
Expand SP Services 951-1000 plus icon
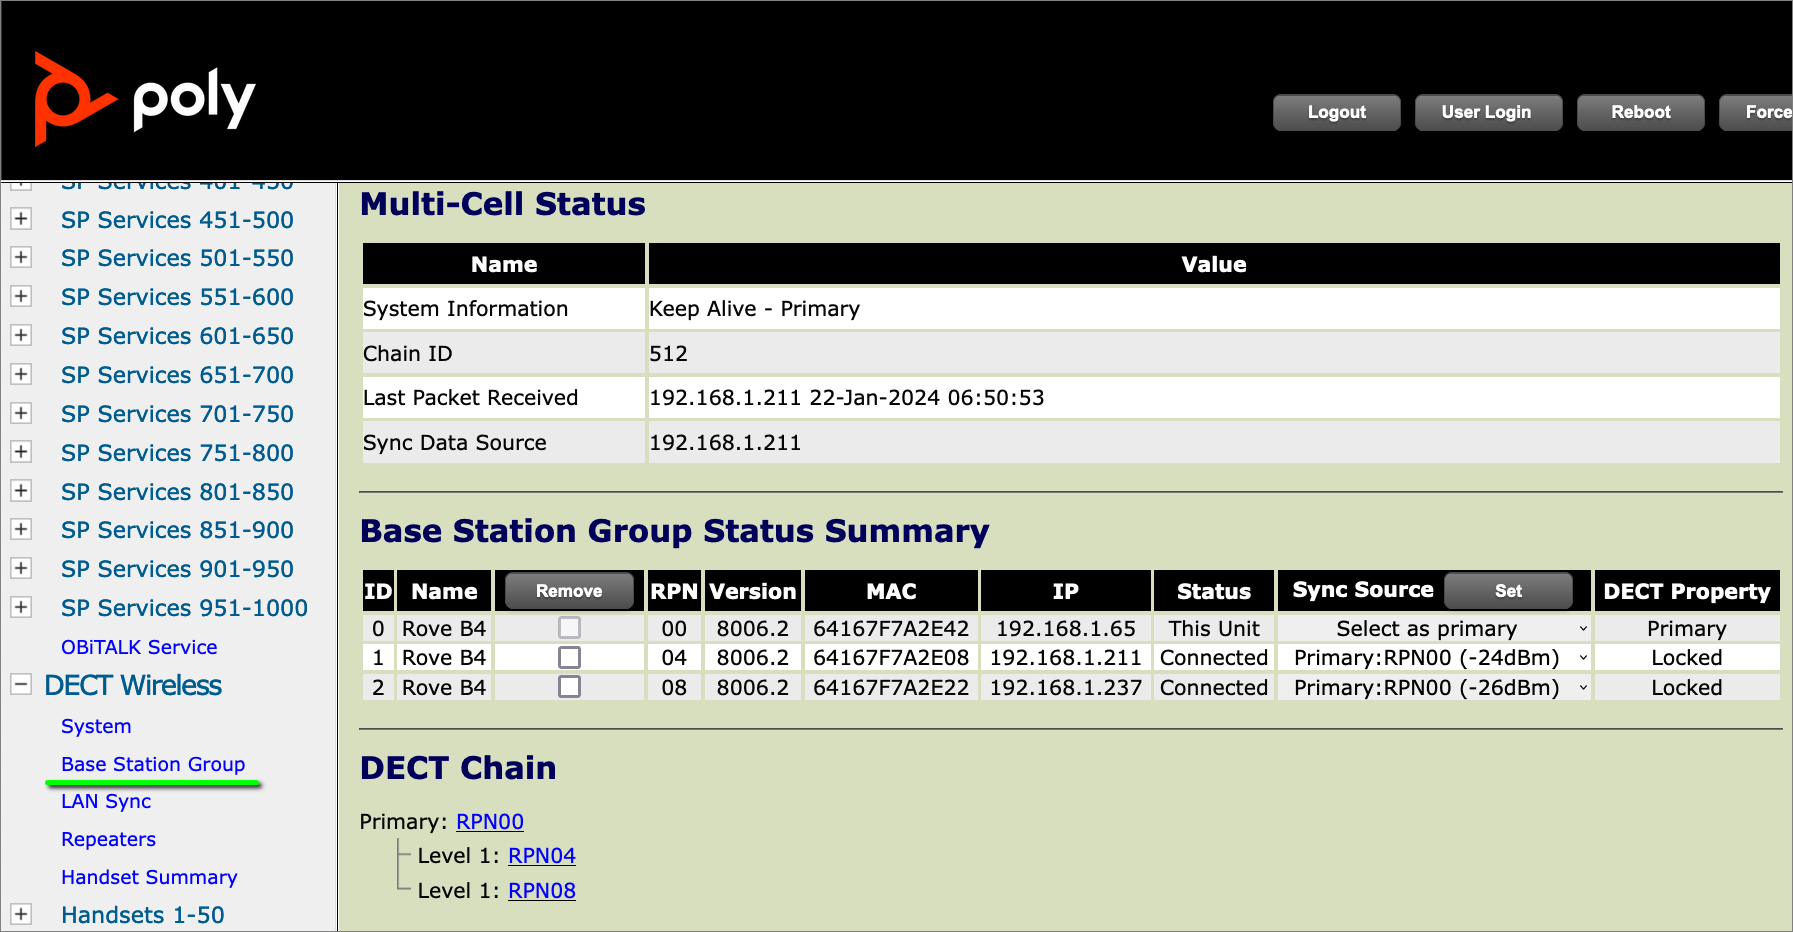pos(21,608)
